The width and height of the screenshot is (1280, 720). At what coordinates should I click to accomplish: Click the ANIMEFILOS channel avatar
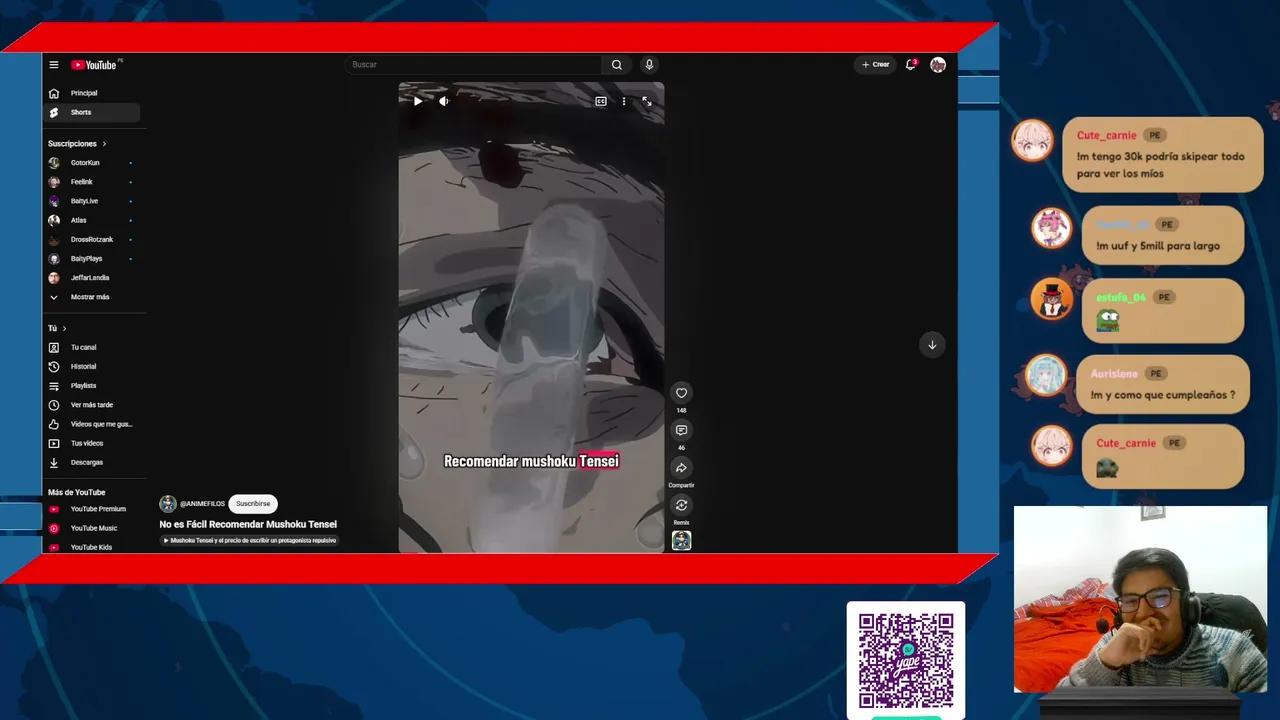168,504
